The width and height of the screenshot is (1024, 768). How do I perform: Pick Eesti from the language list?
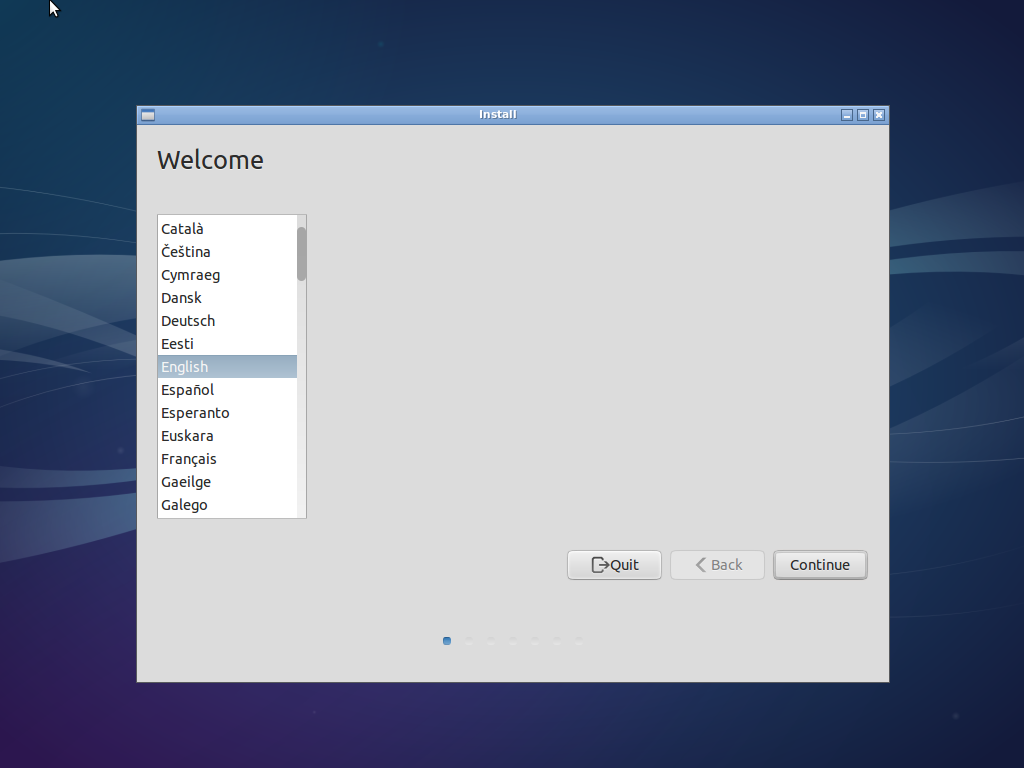click(227, 344)
